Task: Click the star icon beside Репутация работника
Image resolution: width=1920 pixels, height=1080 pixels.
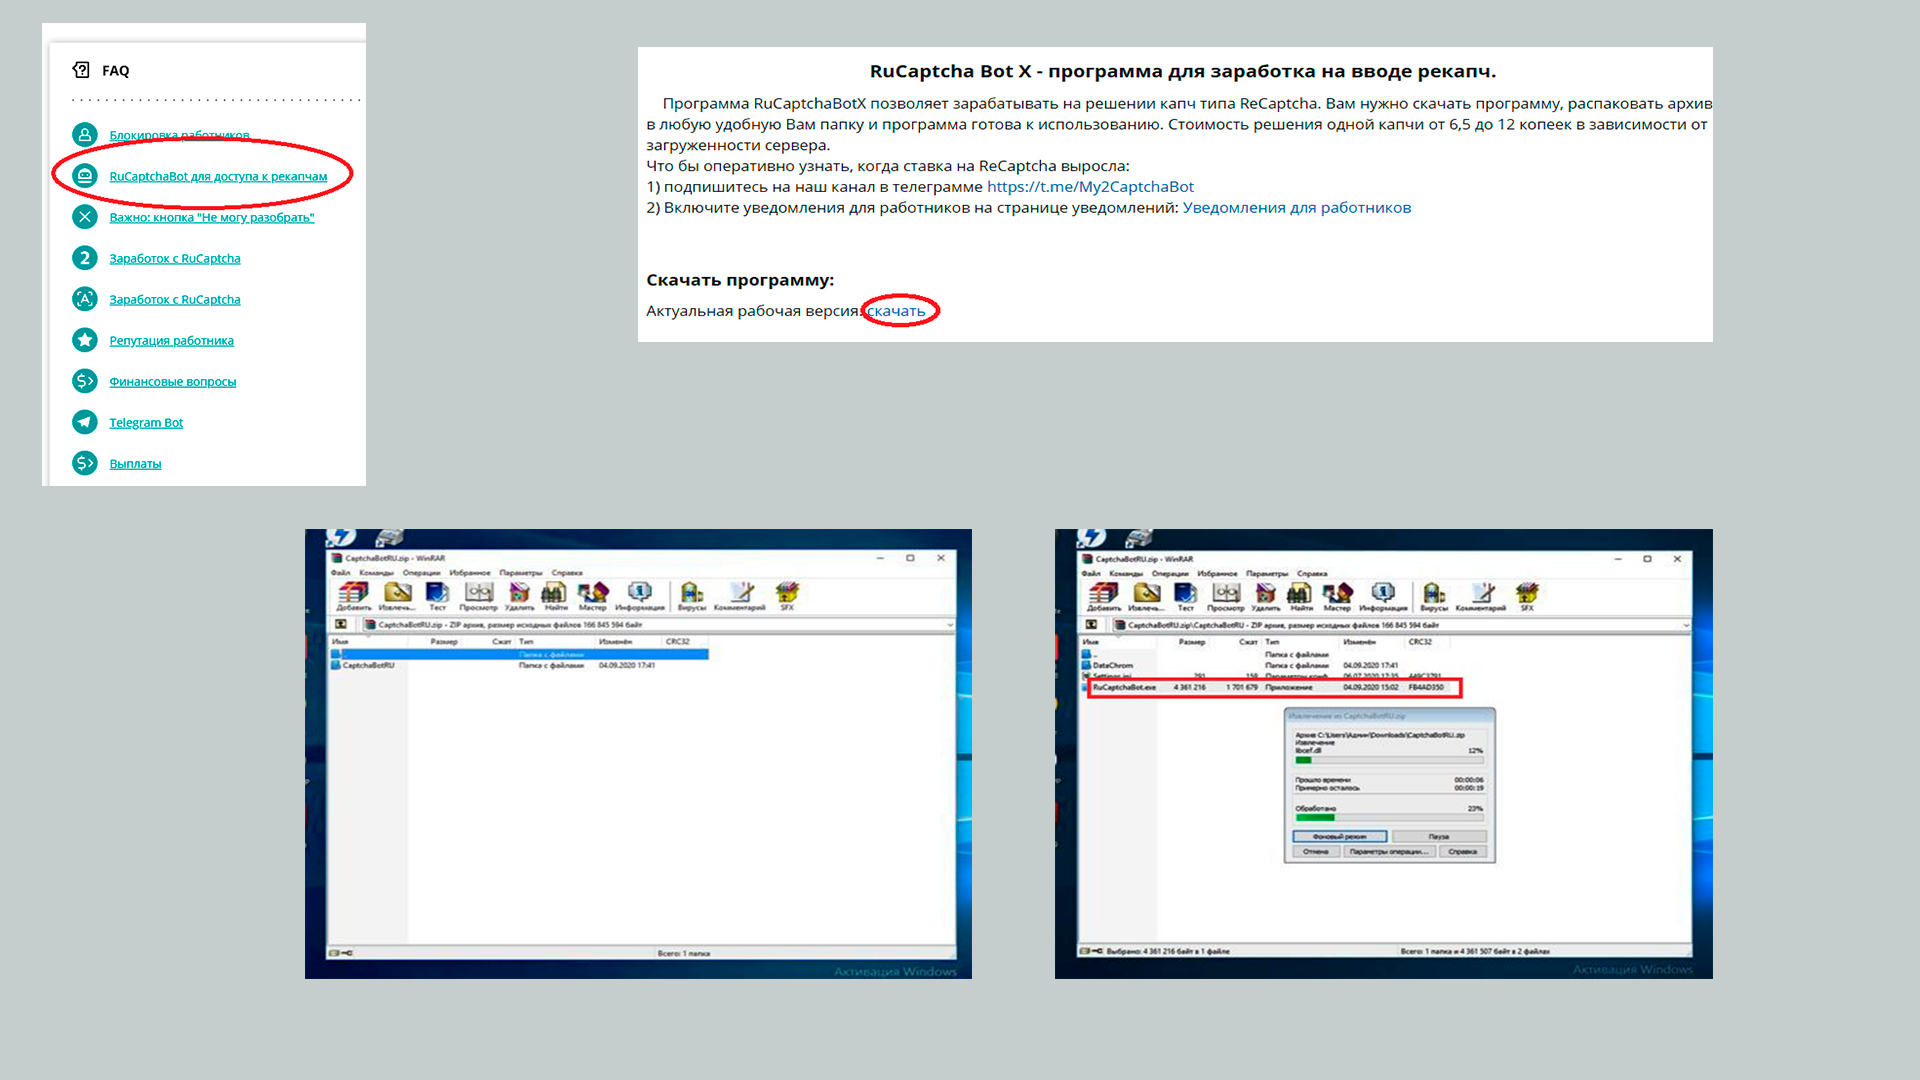Action: tap(85, 340)
